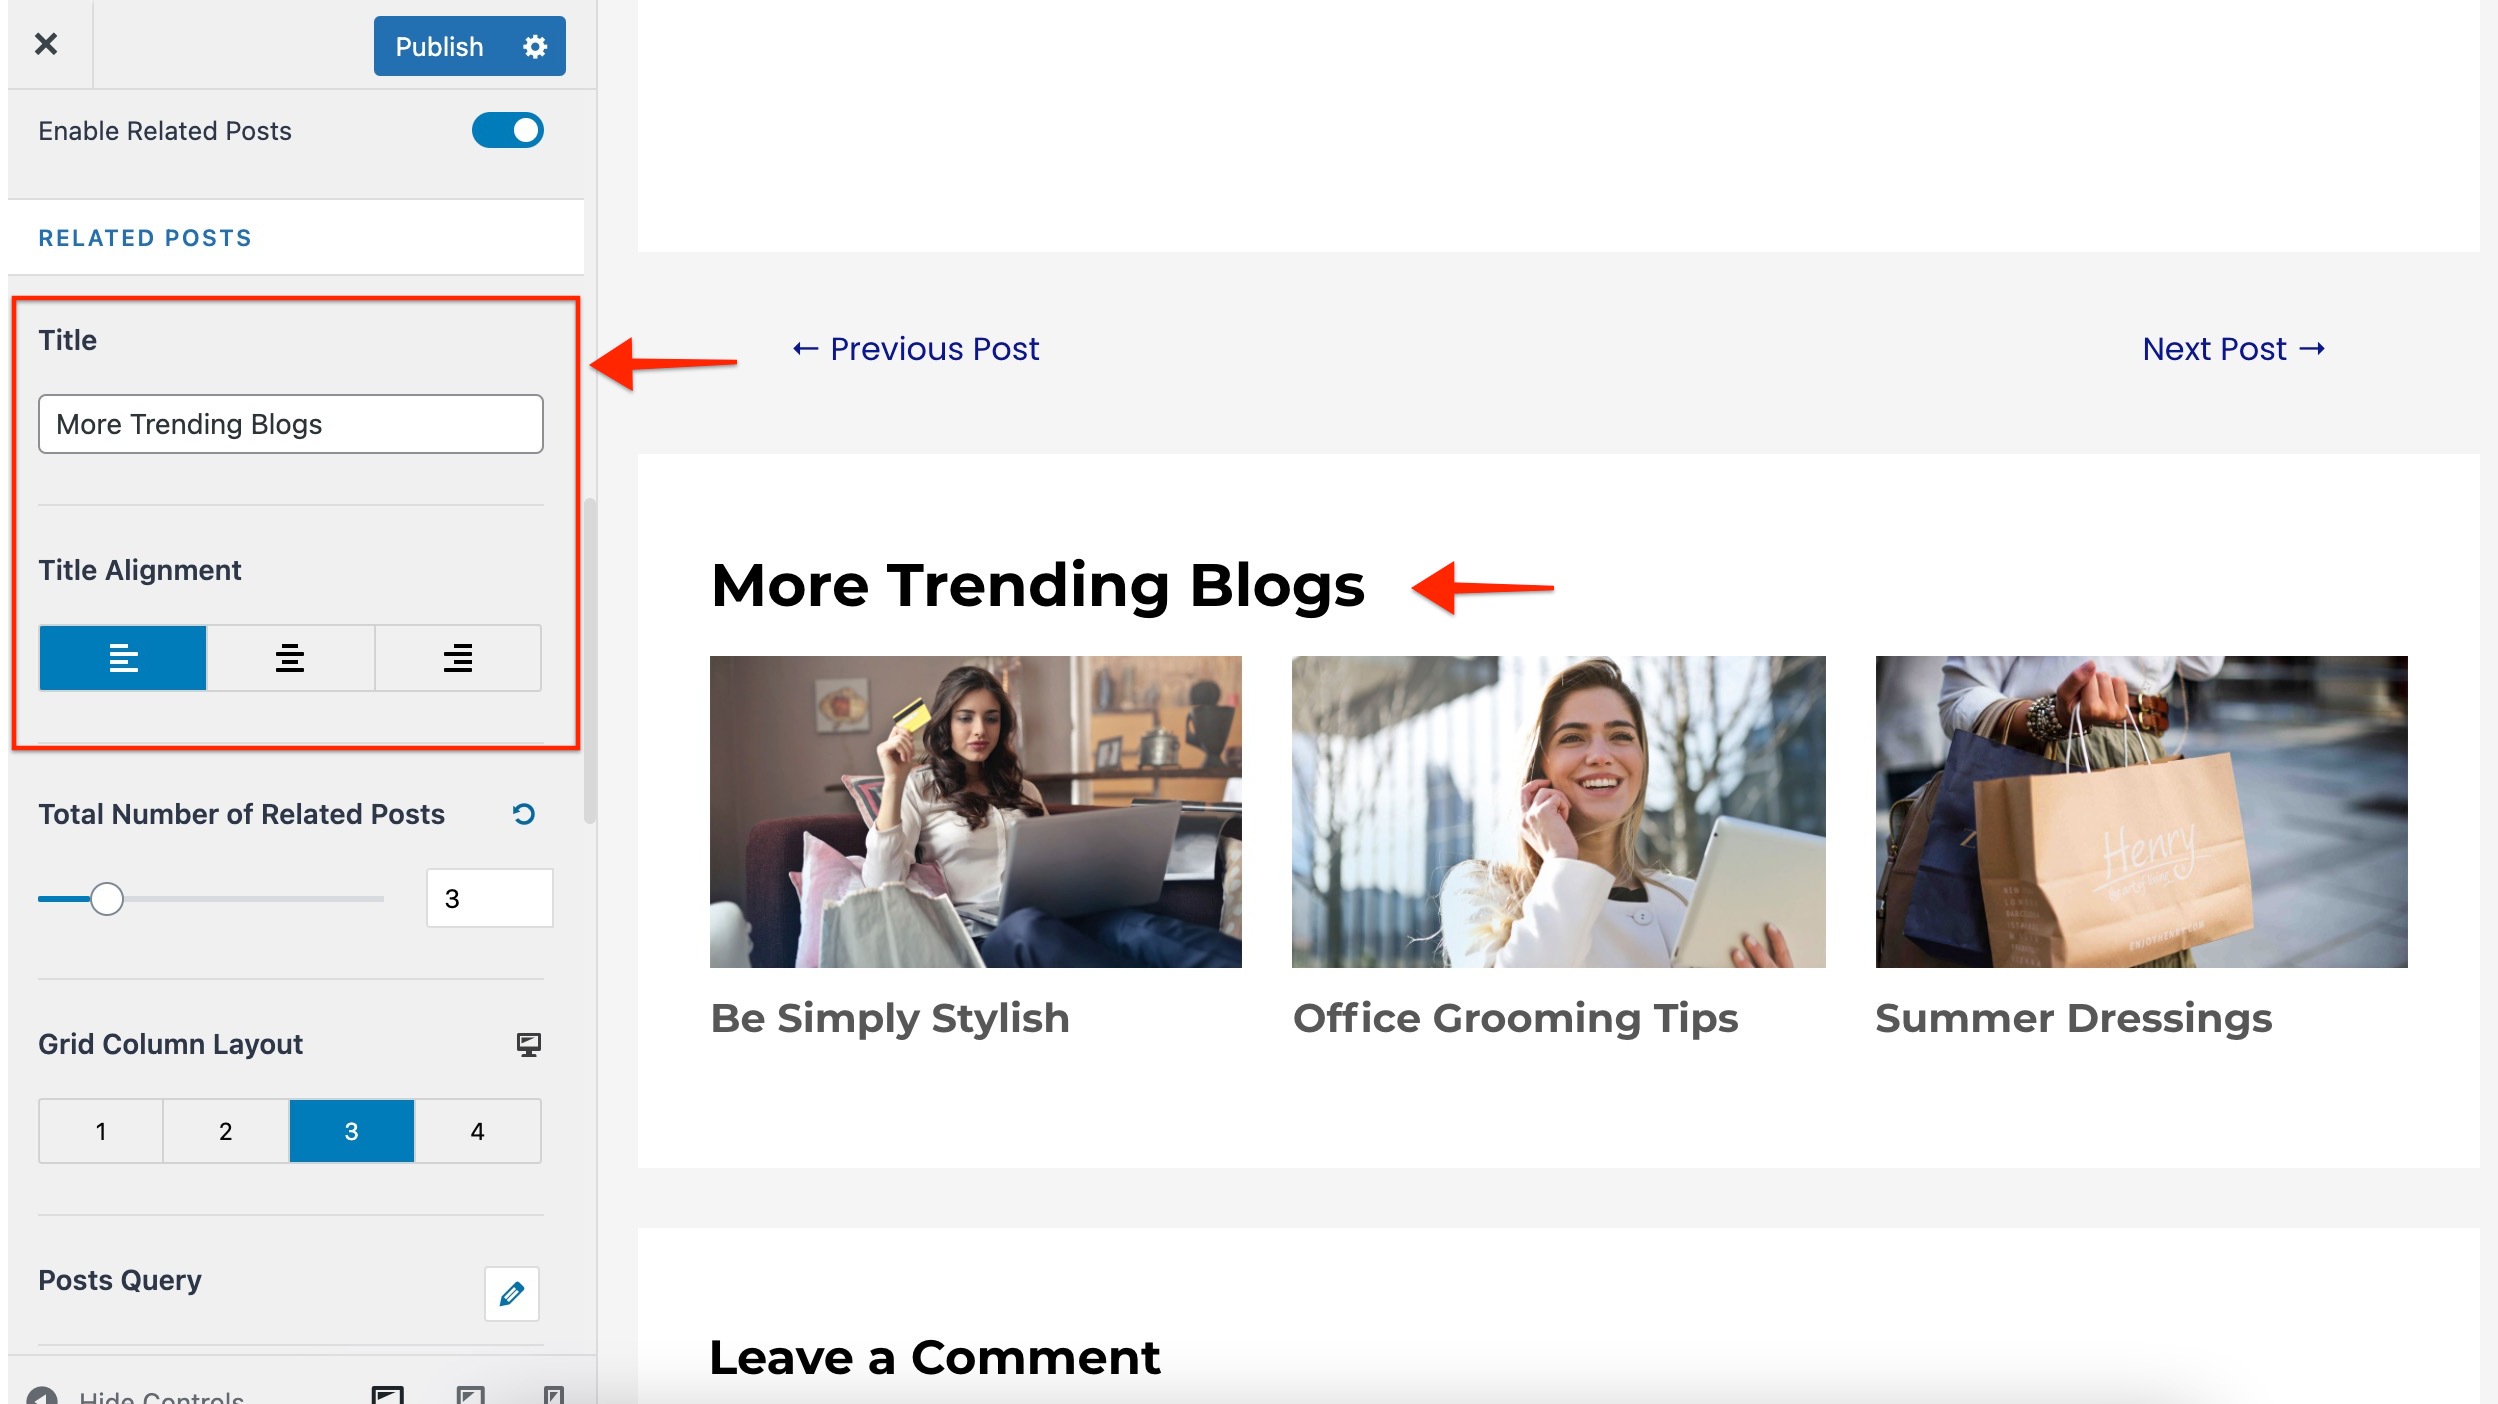The image size is (2498, 1404).
Task: Open the Summer Dressings post title
Action: [2073, 1018]
